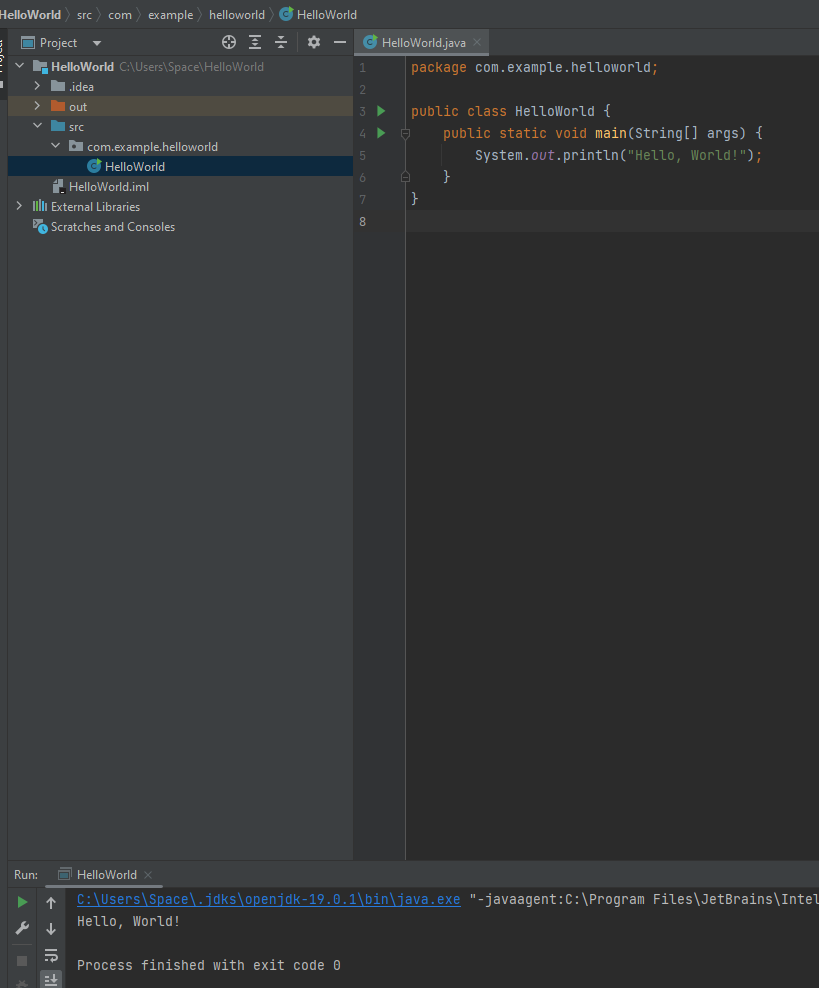
Task: Toggle Soft-Wrap in the Run console
Action: 50,956
